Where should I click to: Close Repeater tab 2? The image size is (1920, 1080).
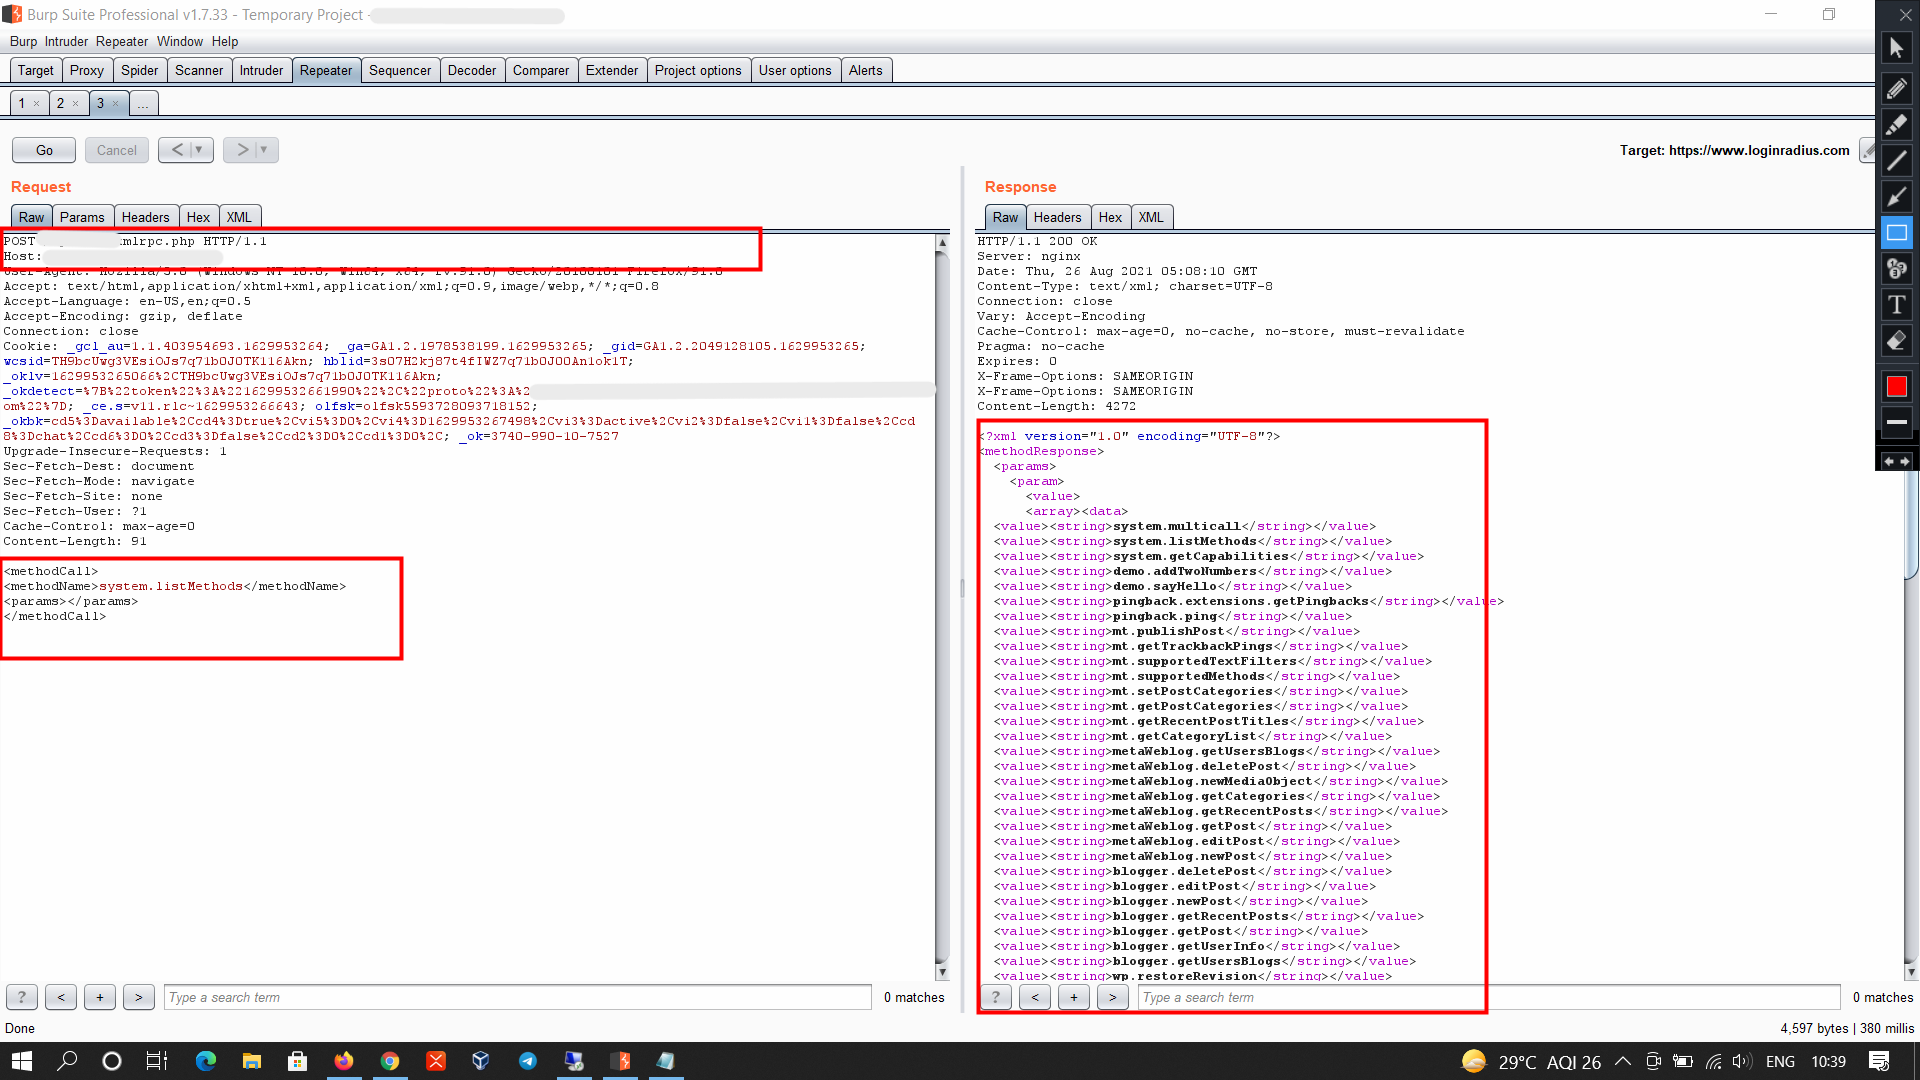click(x=75, y=103)
